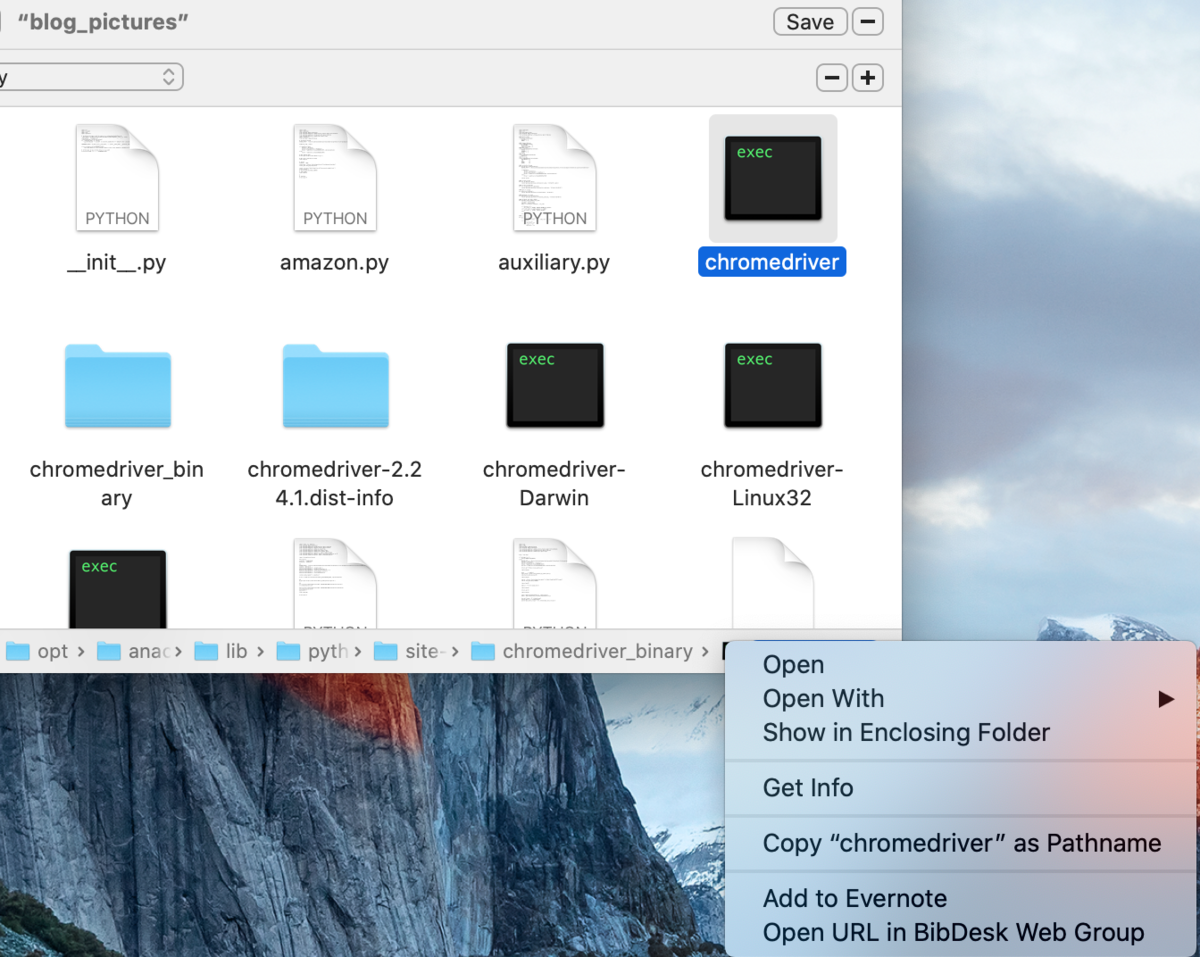
Task: Choose Get Info from context menu
Action: click(x=808, y=788)
